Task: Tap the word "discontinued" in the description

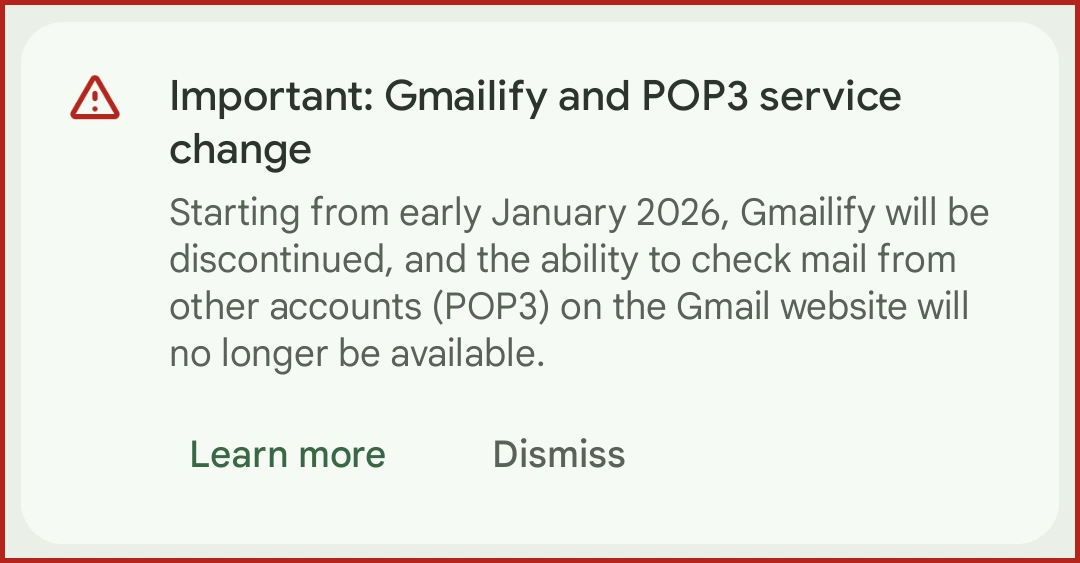Action: 274,260
